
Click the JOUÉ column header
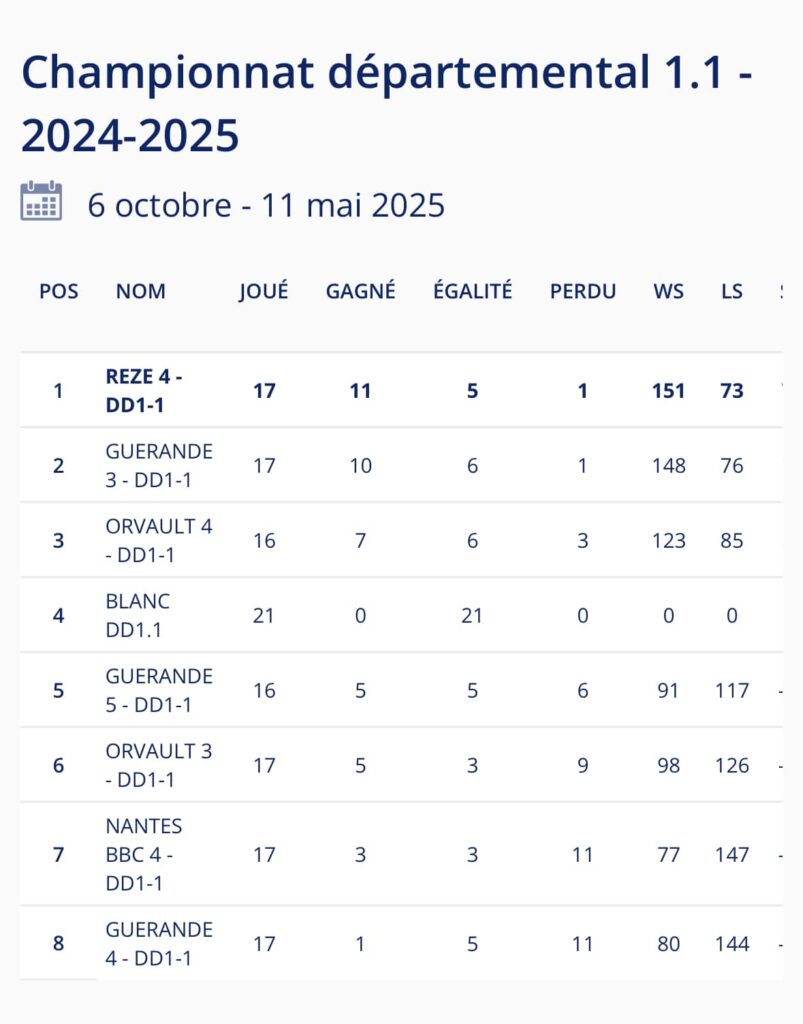(264, 291)
